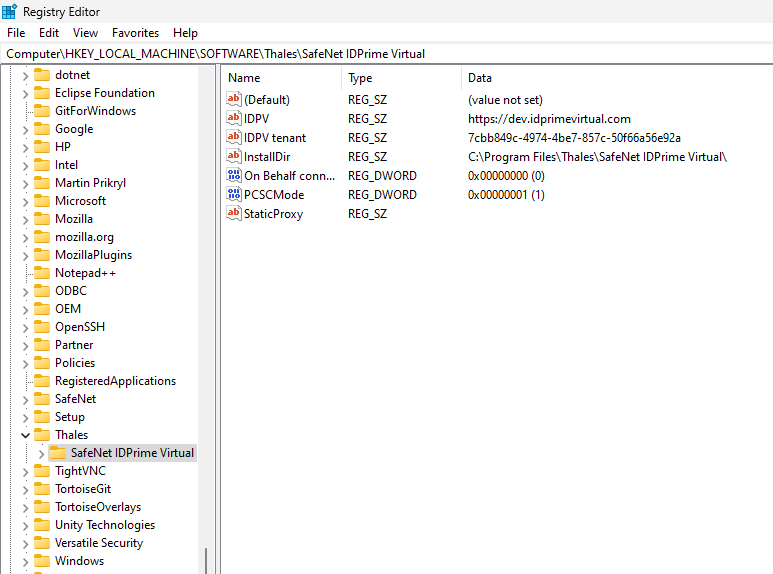Image resolution: width=773 pixels, height=574 pixels.
Task: Expand the Setup key
Action: 25,418
